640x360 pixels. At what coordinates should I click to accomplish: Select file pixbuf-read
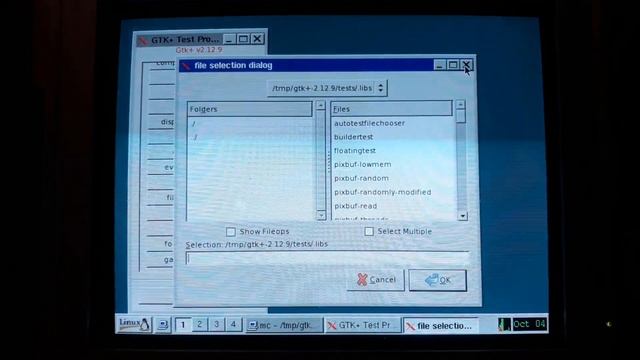coord(356,206)
